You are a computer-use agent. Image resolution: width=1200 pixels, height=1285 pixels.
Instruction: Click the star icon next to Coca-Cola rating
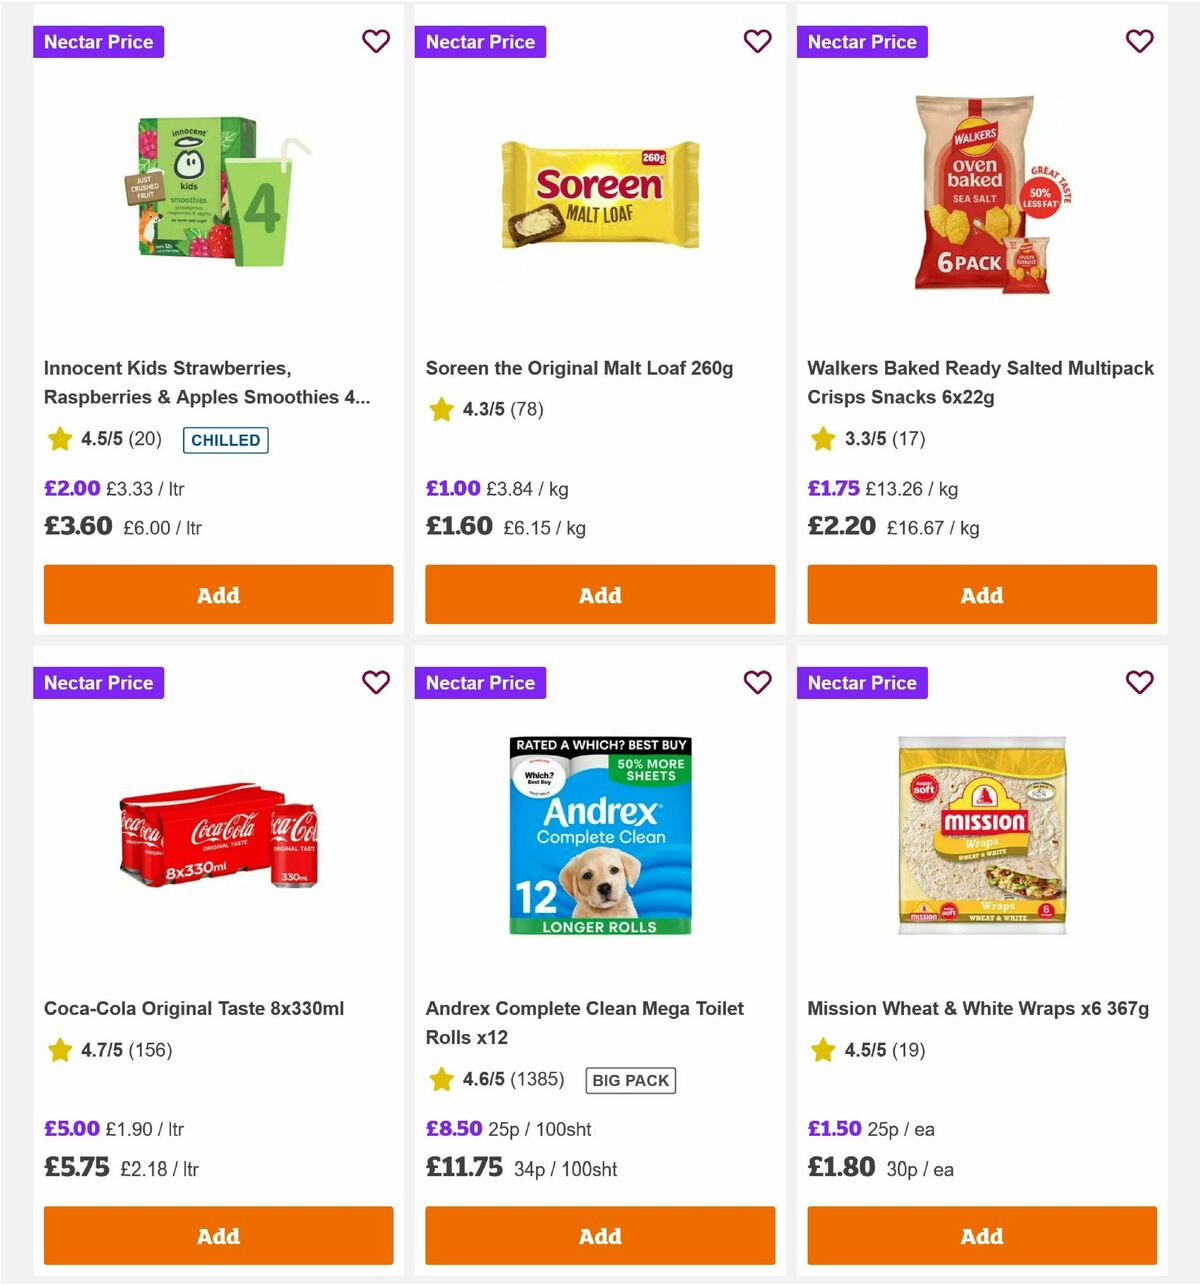(x=59, y=1050)
